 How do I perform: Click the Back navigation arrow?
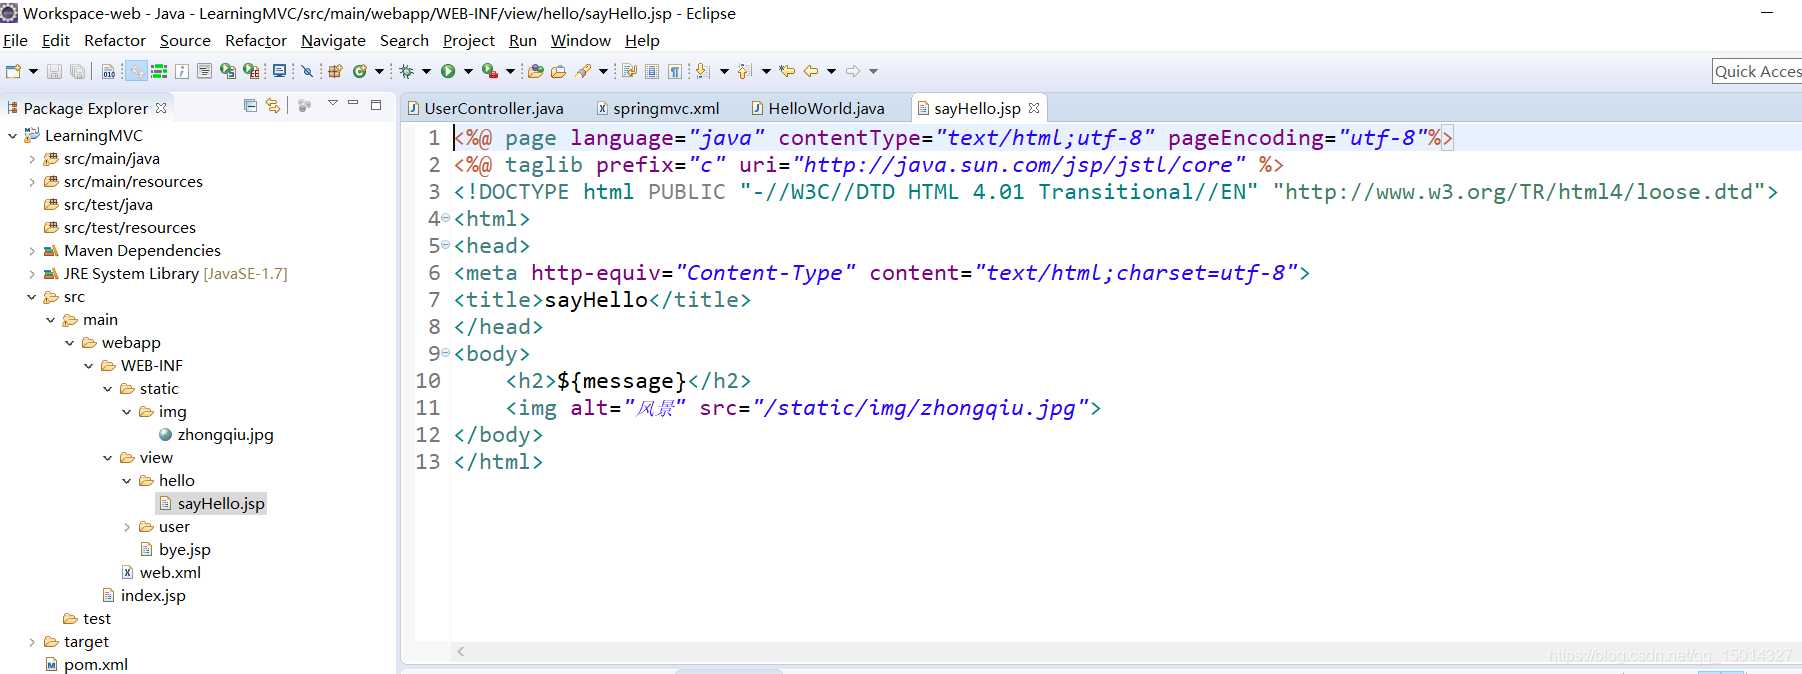tap(811, 71)
